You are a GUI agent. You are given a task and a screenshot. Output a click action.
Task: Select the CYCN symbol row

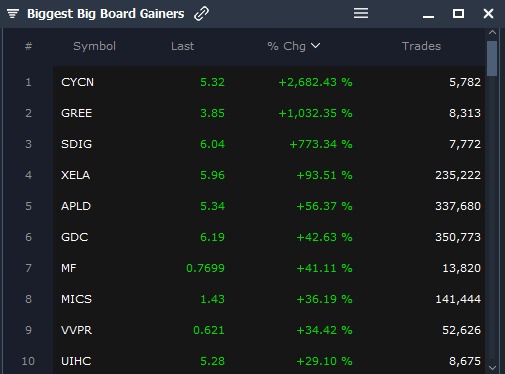tap(269, 82)
